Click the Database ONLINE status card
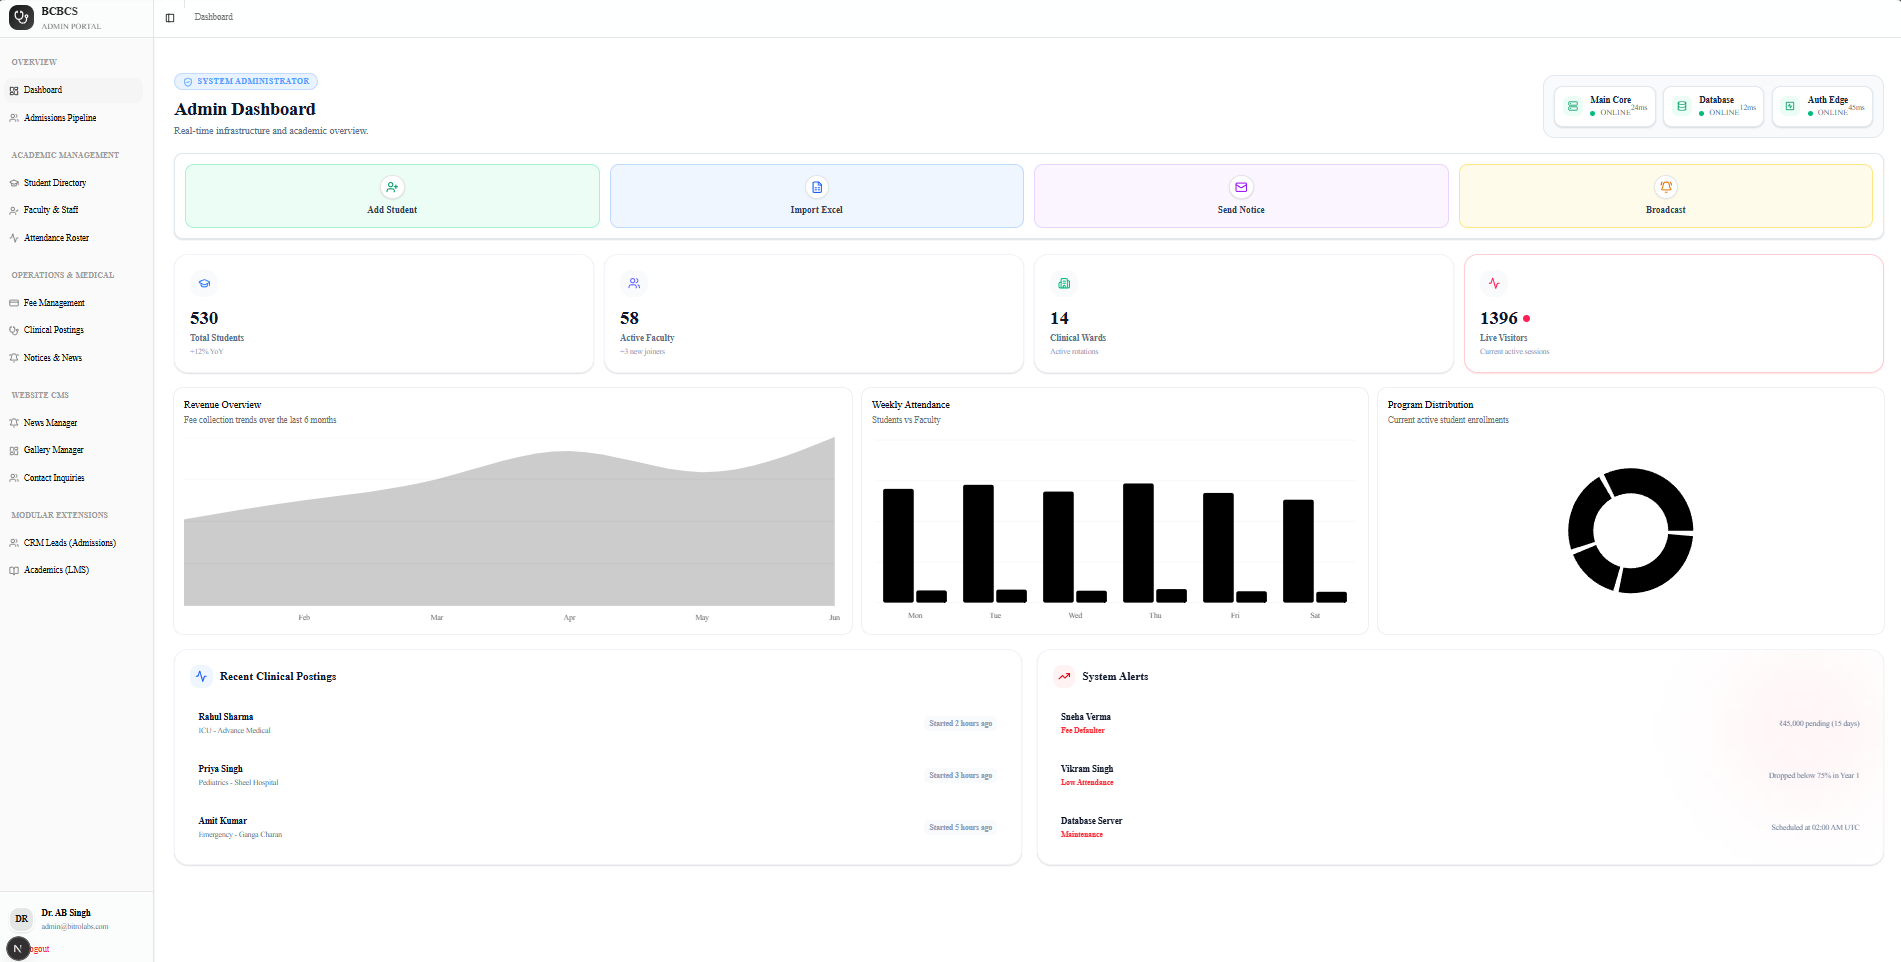 point(1713,106)
